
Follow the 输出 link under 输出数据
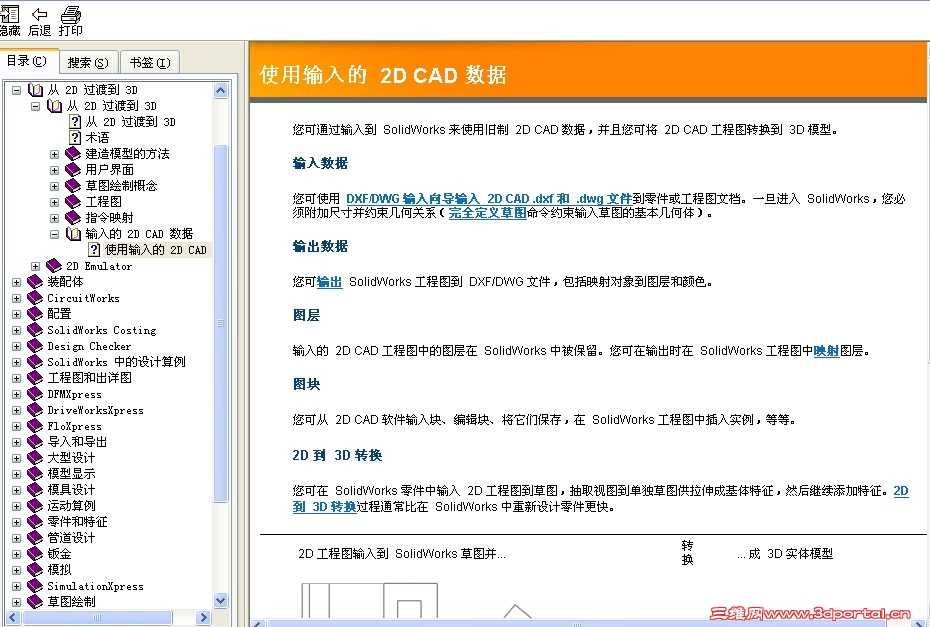(x=329, y=282)
